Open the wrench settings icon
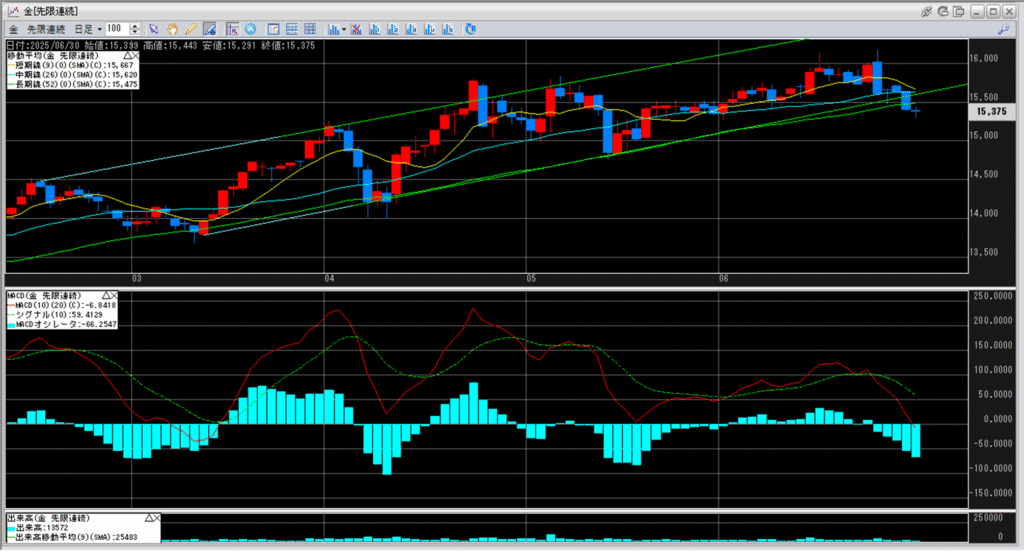Image resolution: width=1024 pixels, height=551 pixels. (1004, 29)
